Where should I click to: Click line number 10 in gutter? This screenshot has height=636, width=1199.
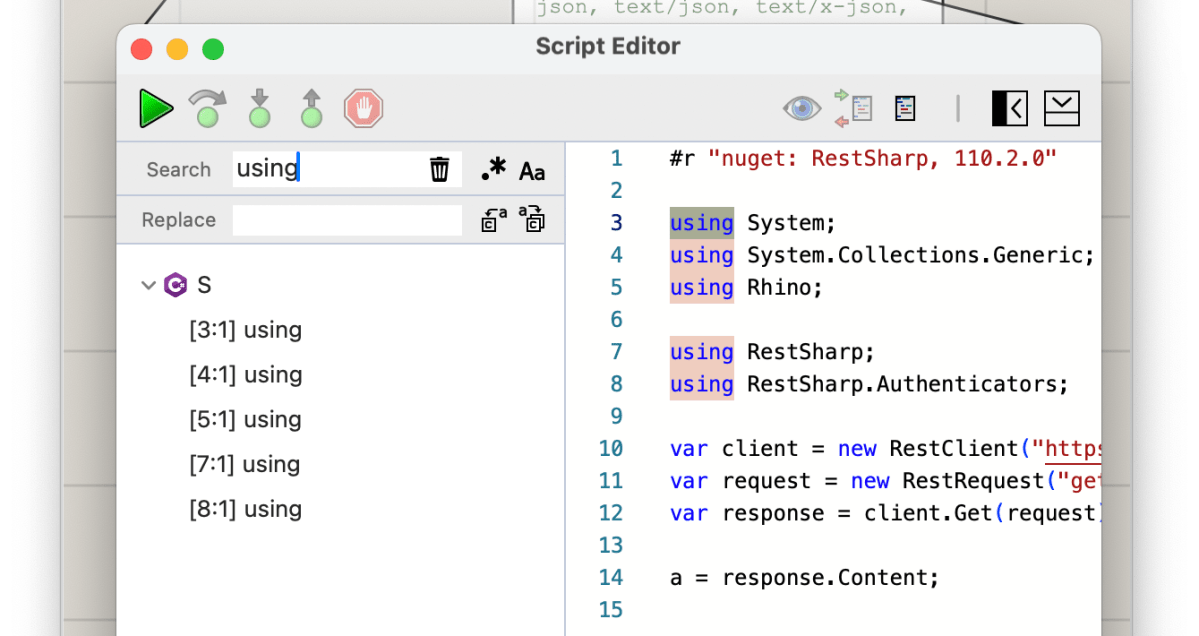pos(611,448)
